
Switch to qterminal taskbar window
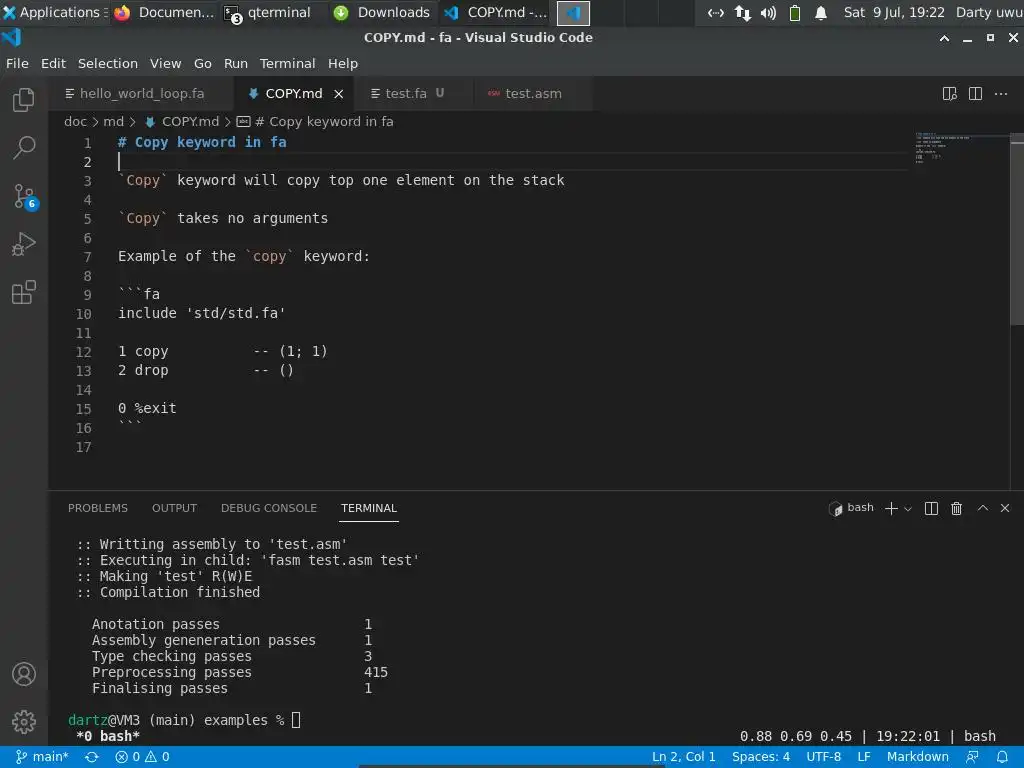pos(267,12)
